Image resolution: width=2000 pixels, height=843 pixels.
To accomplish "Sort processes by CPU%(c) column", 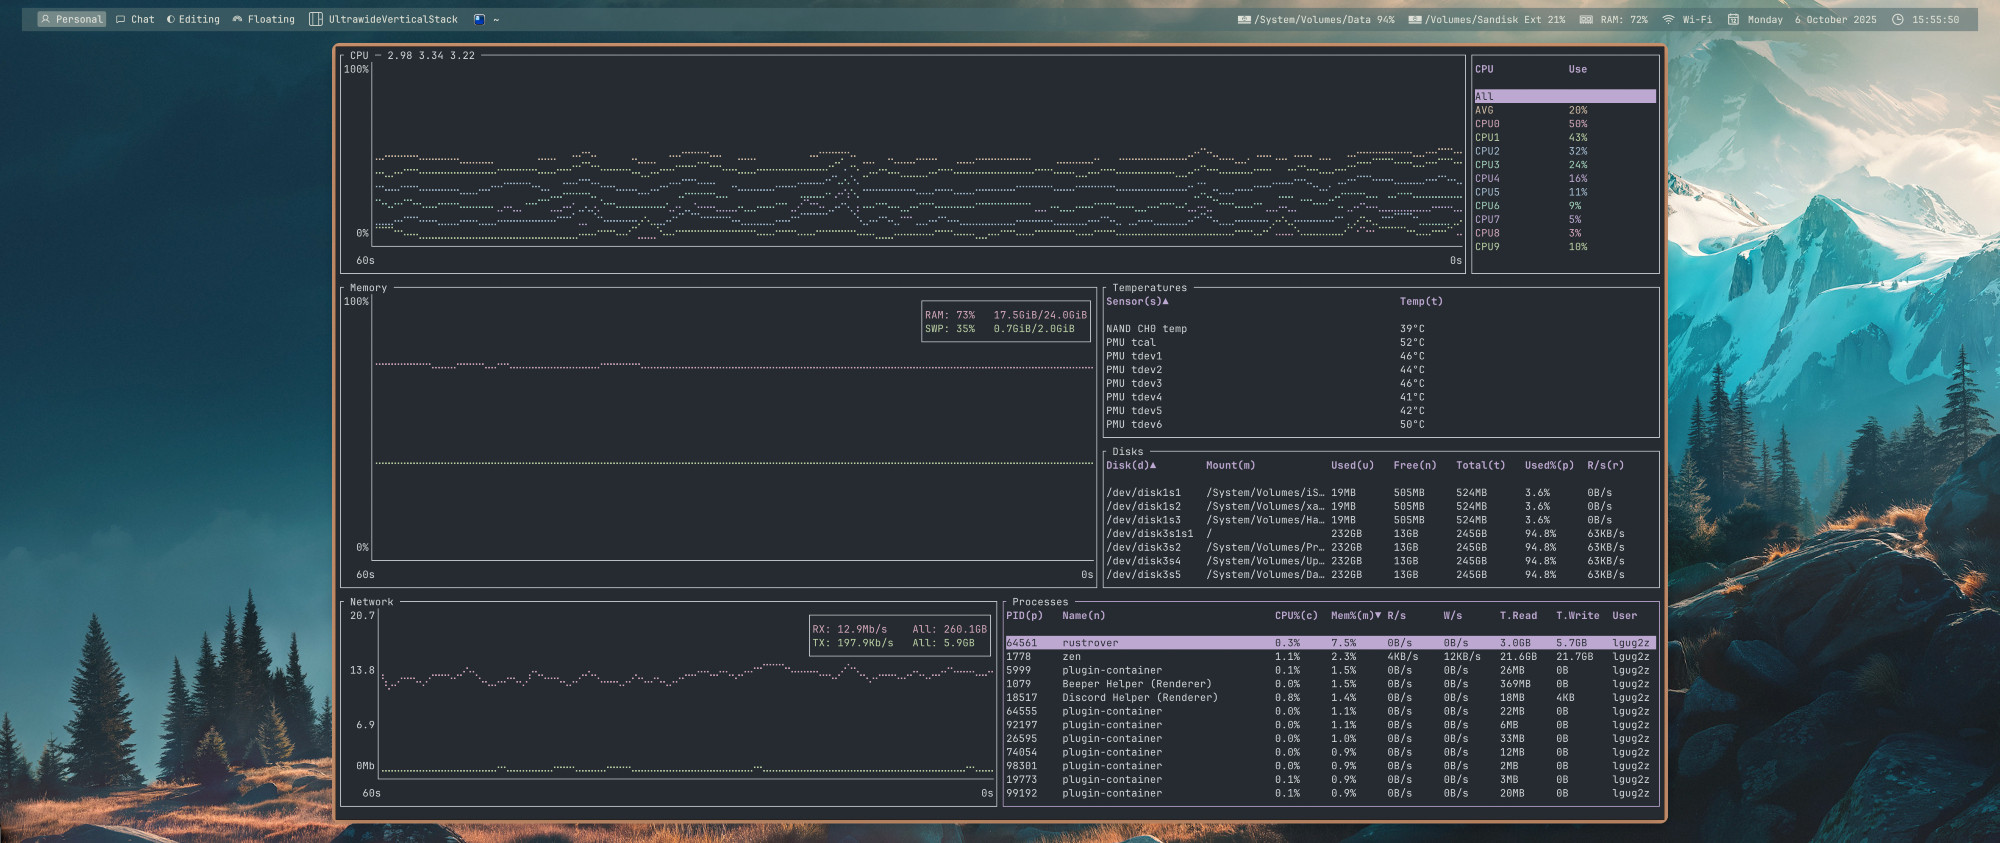I will (x=1296, y=616).
